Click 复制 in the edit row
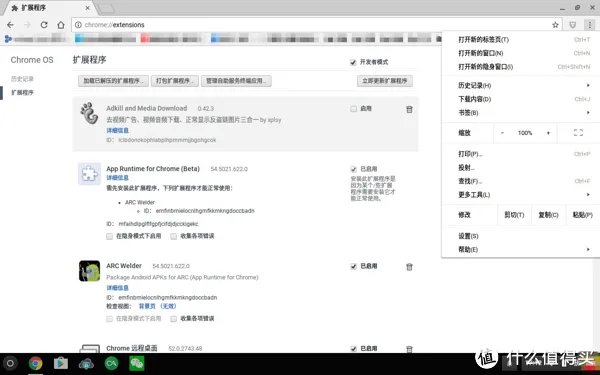 [x=548, y=215]
